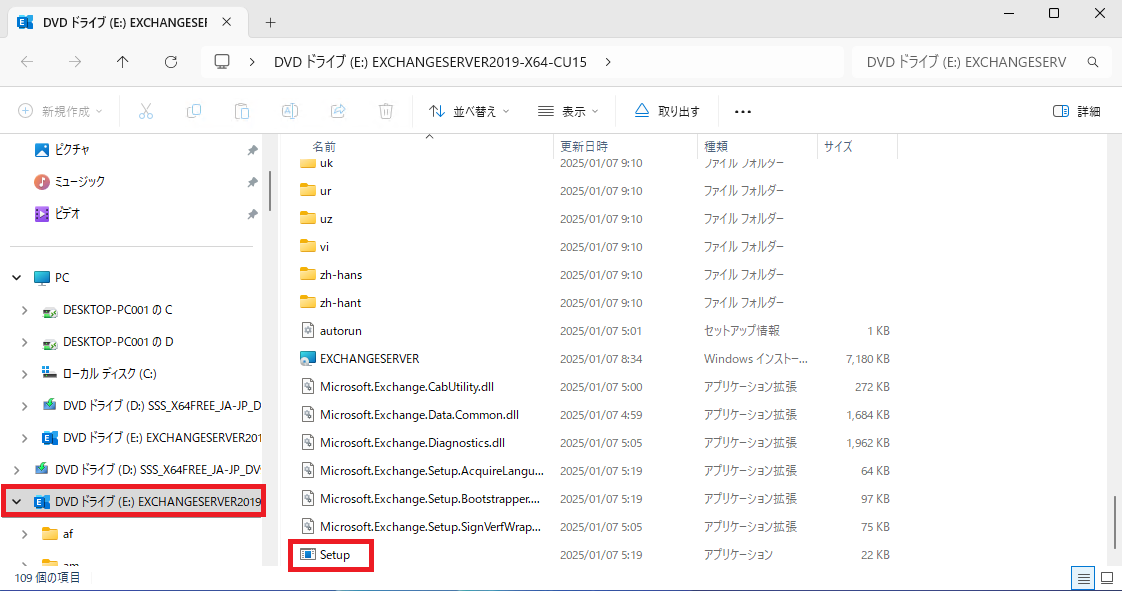This screenshot has width=1122, height=591.
Task: Select the zh-hans folder icon
Action: pos(308,274)
